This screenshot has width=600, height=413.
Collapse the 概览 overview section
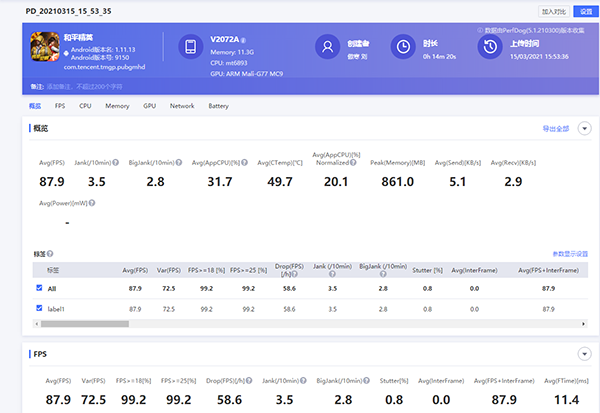[583, 129]
